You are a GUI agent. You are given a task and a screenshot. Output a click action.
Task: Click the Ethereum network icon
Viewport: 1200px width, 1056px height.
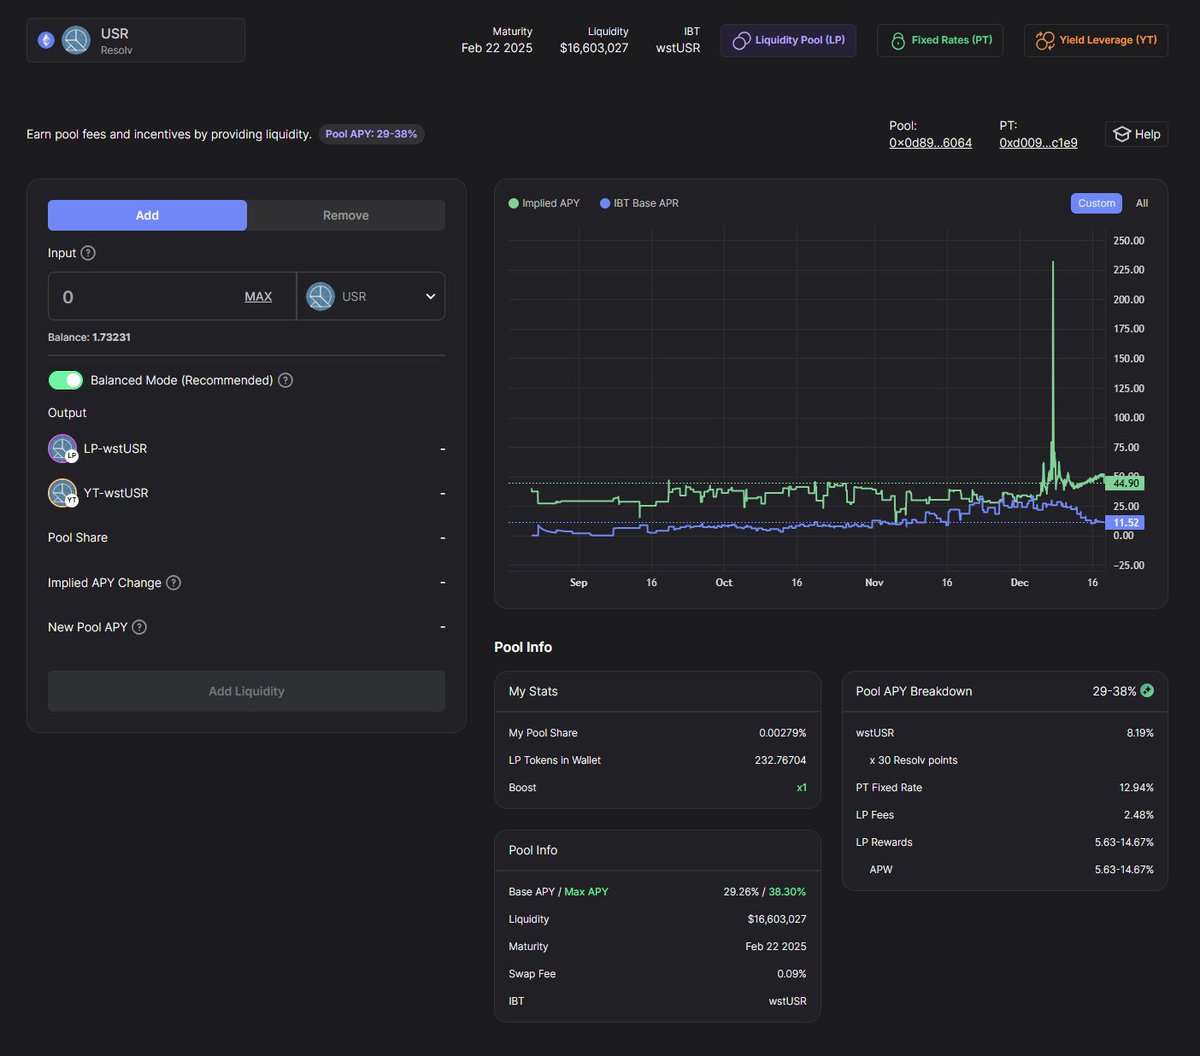coord(46,40)
